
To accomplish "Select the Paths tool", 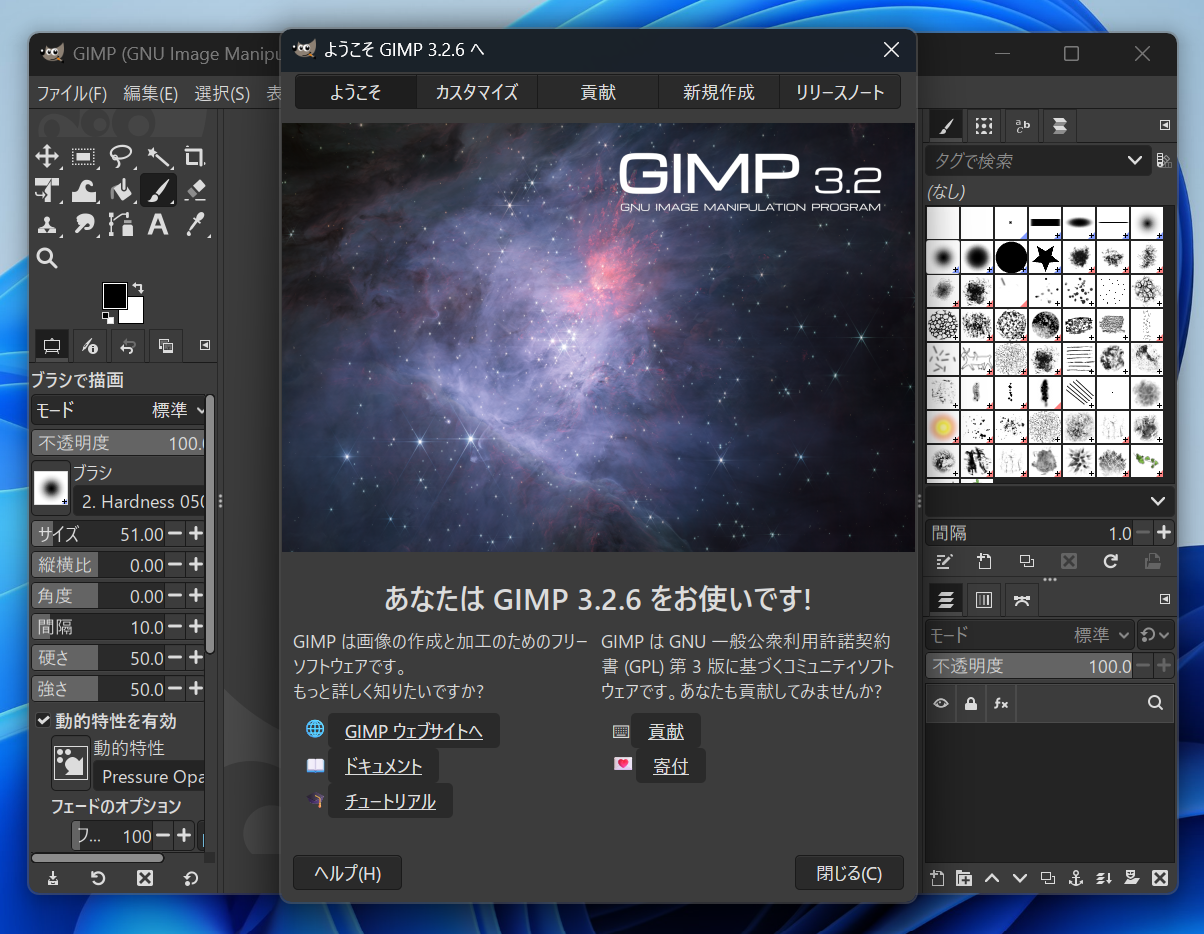I will (x=121, y=224).
